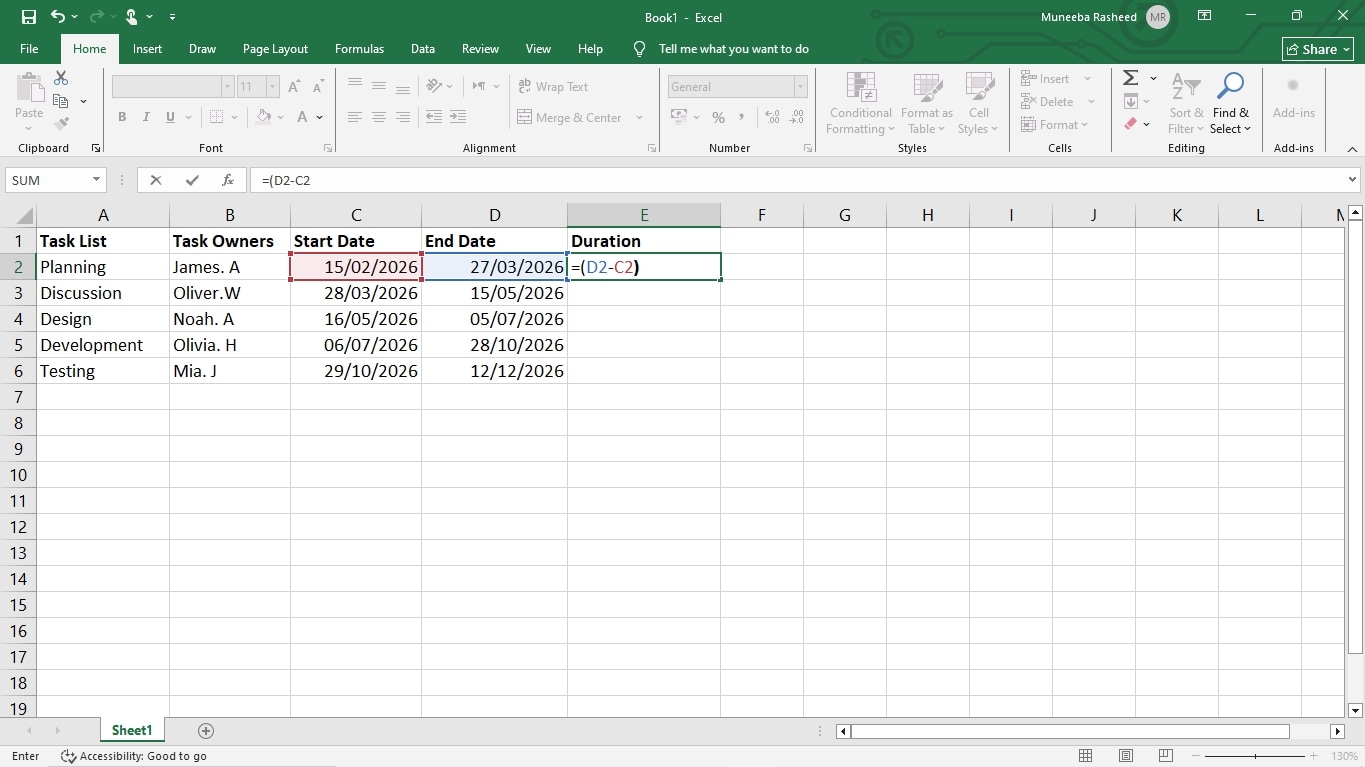This screenshot has width=1365, height=767.
Task: Toggle Merge & Center
Action: pyautogui.click(x=570, y=117)
